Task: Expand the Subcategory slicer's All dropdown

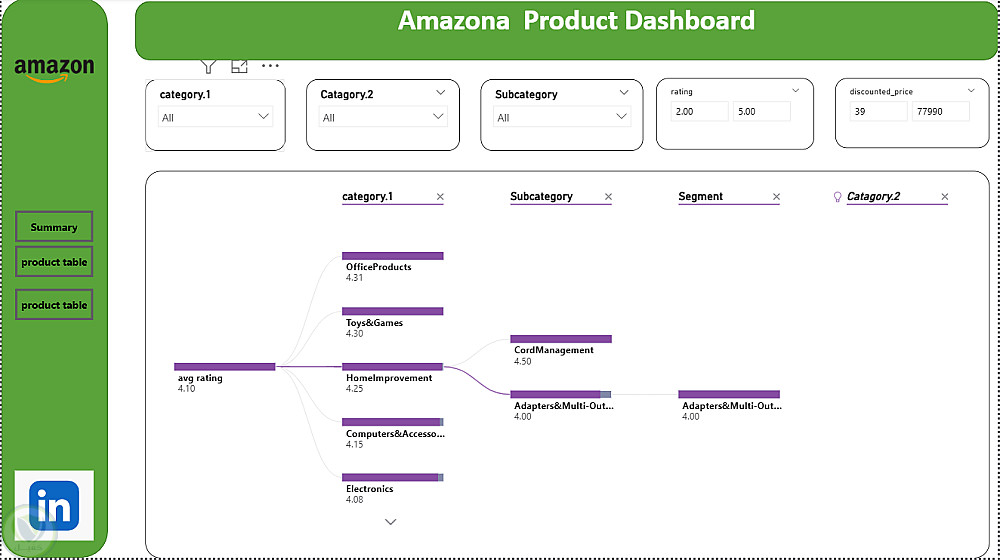Action: [563, 117]
